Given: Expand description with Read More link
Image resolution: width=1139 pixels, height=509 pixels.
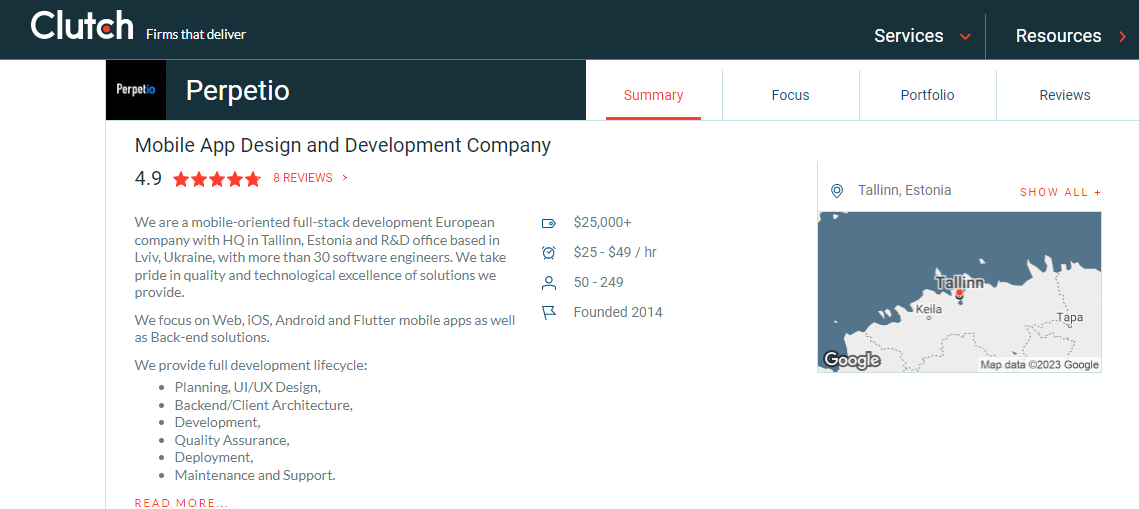Looking at the screenshot, I should tap(182, 503).
